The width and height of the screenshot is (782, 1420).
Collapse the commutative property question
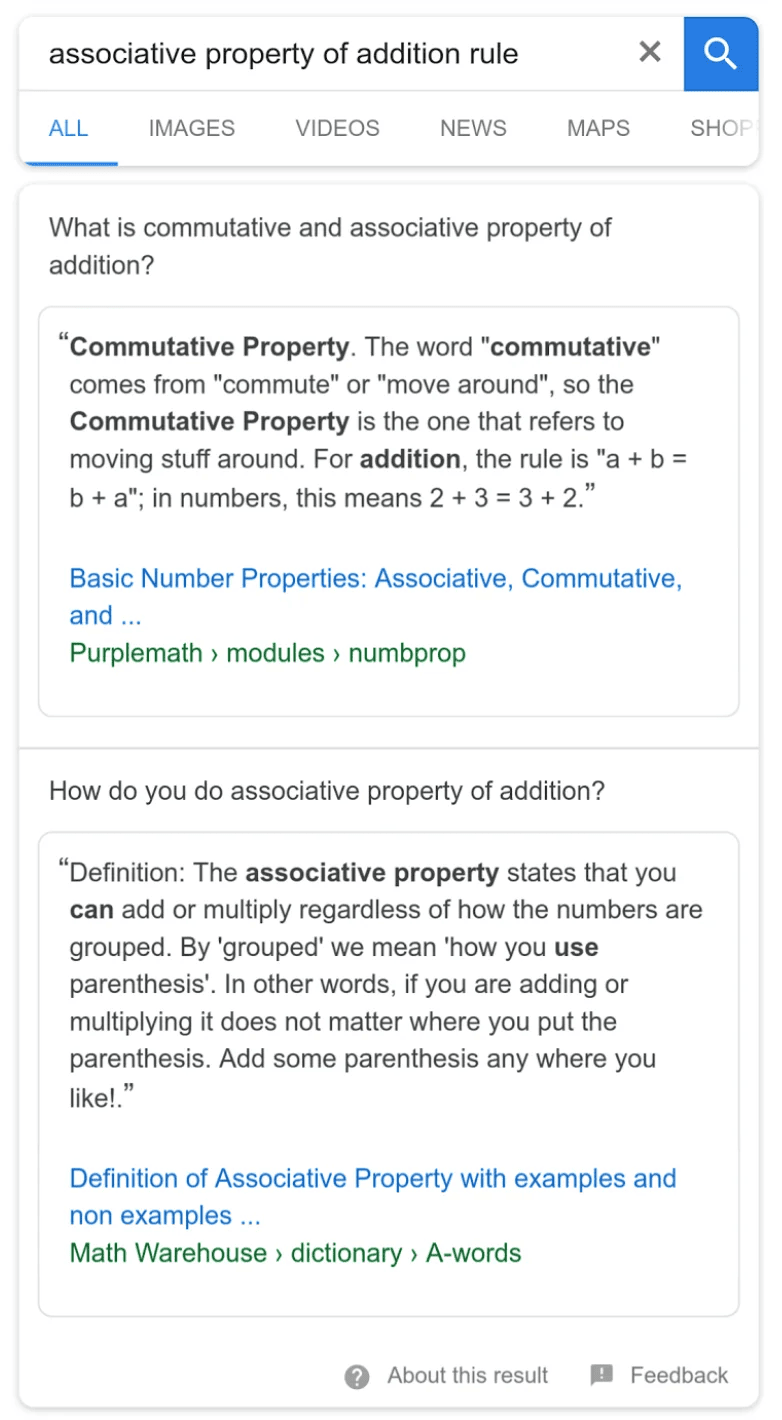pyautogui.click(x=330, y=246)
